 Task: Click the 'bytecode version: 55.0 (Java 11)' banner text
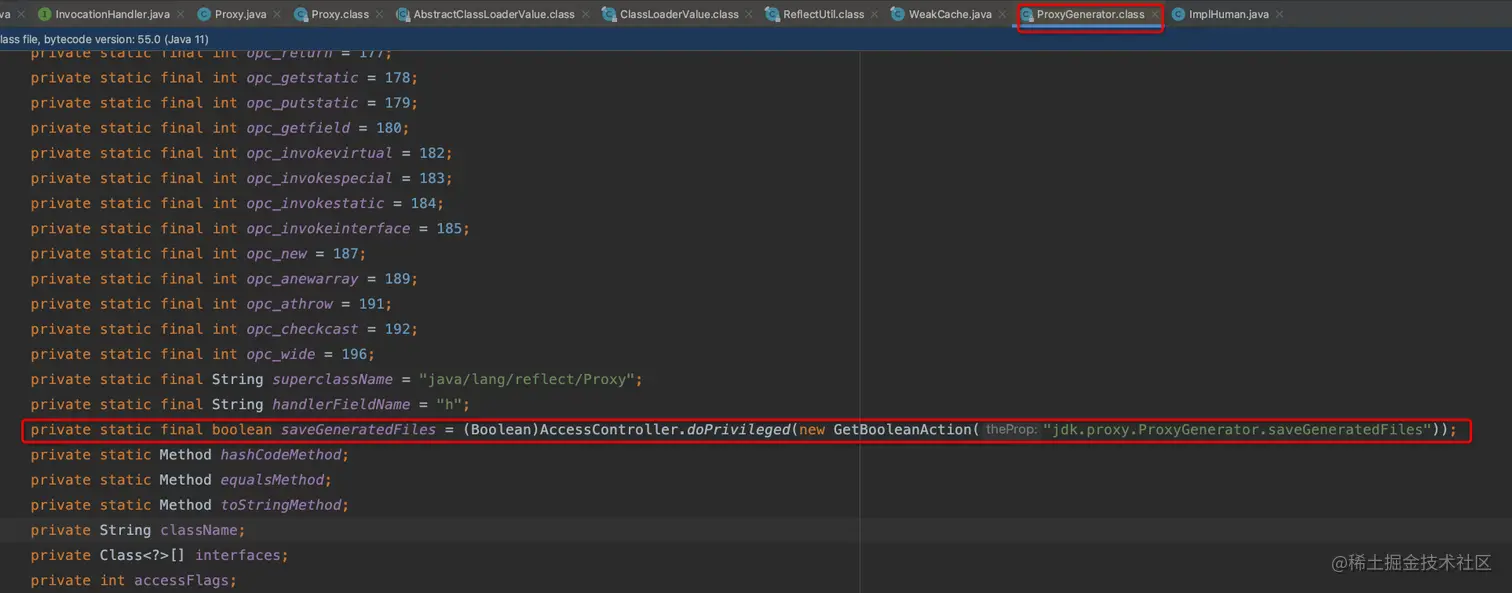click(126, 39)
